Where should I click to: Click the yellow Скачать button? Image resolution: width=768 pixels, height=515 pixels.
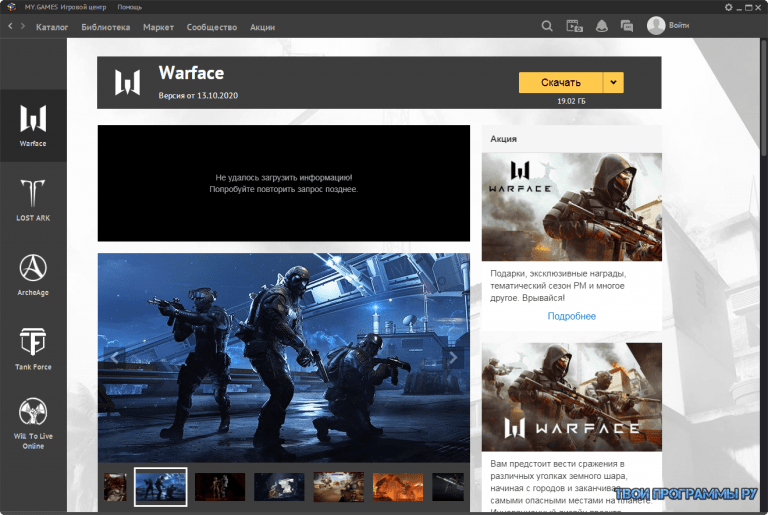(561, 82)
